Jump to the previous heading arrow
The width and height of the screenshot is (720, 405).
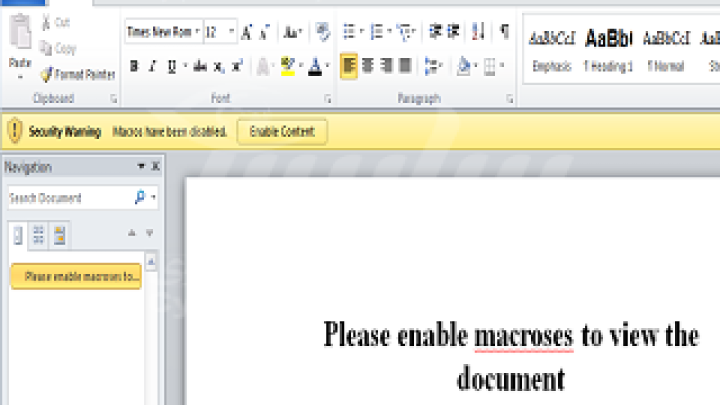click(x=132, y=233)
